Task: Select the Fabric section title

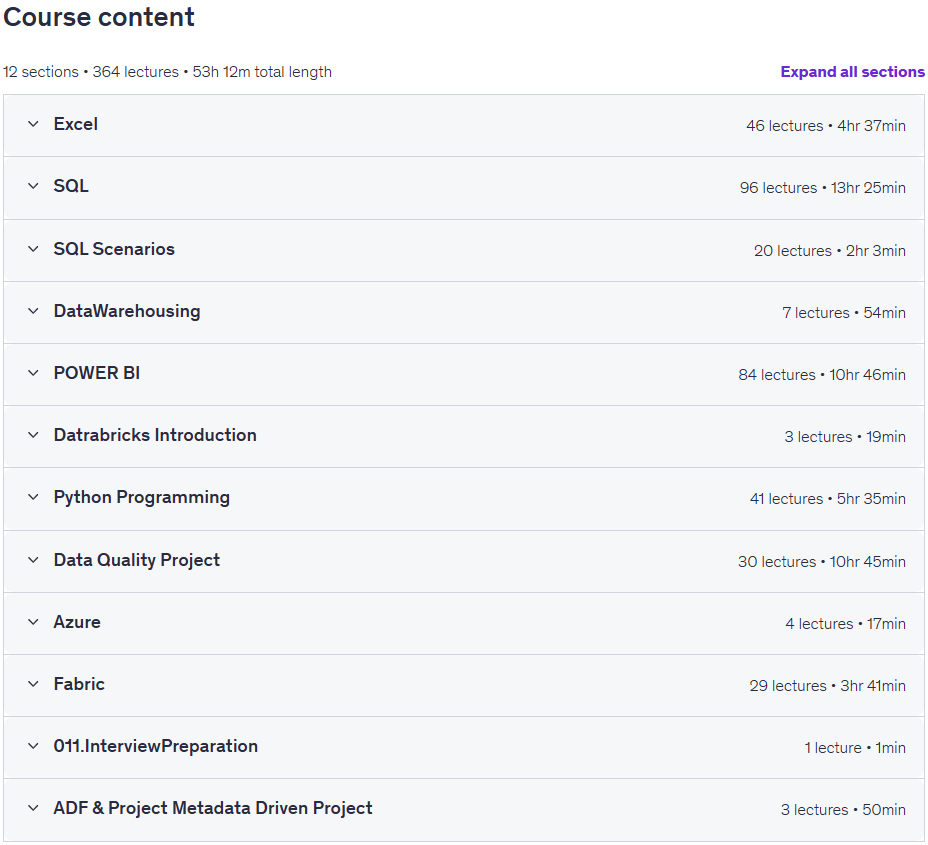Action: 79,685
